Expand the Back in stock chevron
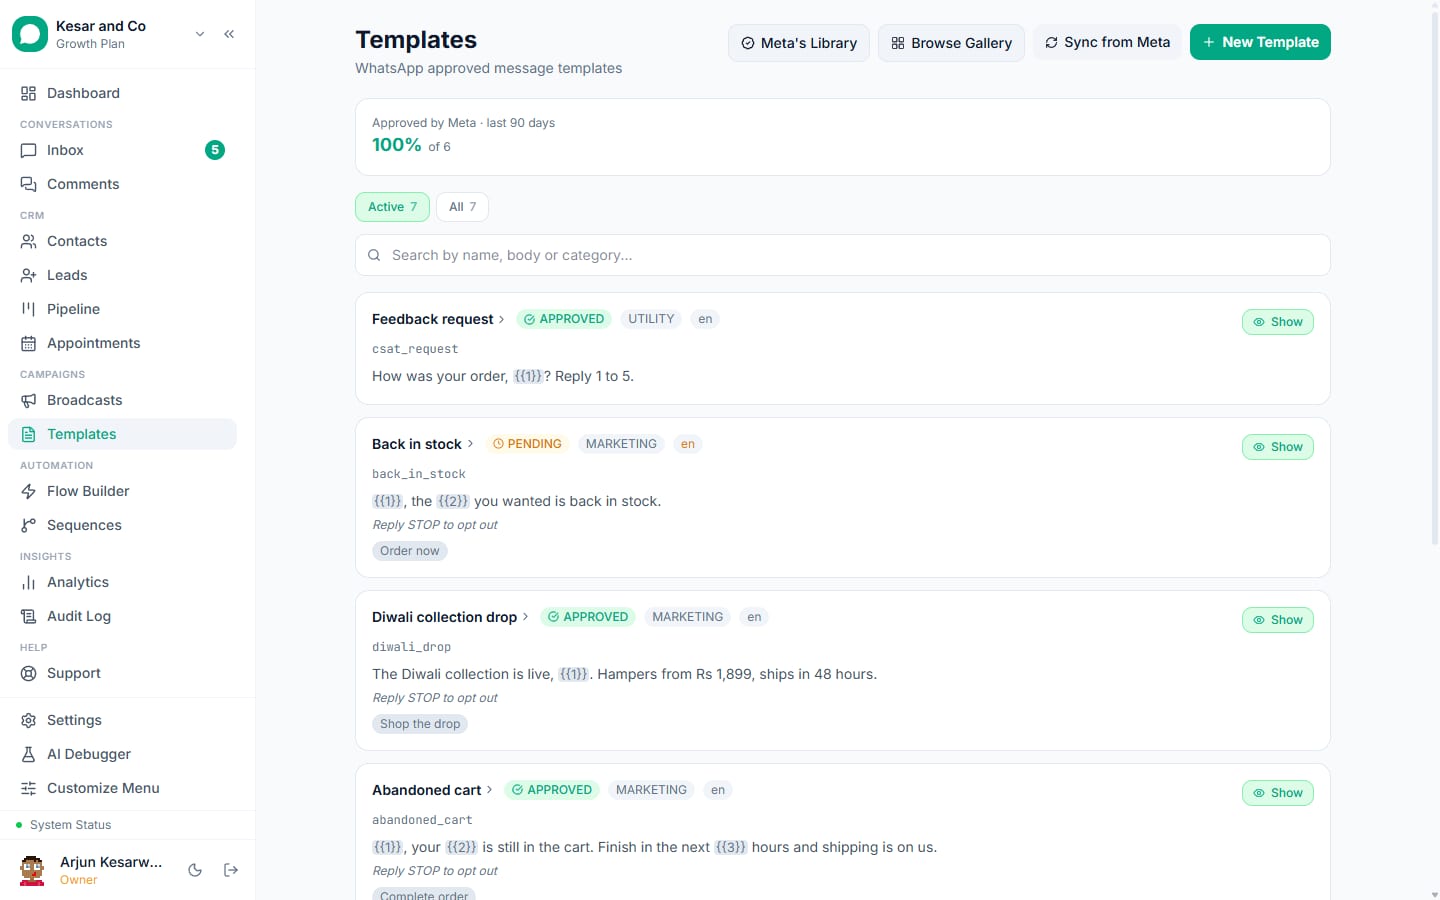This screenshot has width=1440, height=900. tap(470, 444)
